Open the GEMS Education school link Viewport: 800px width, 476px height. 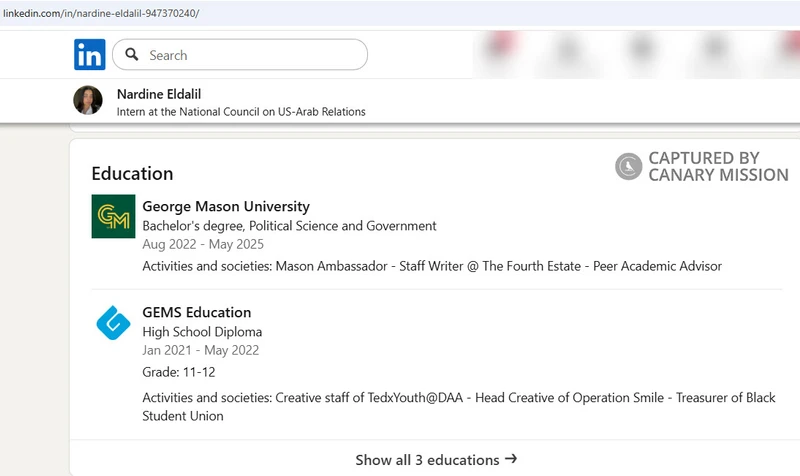pos(196,312)
